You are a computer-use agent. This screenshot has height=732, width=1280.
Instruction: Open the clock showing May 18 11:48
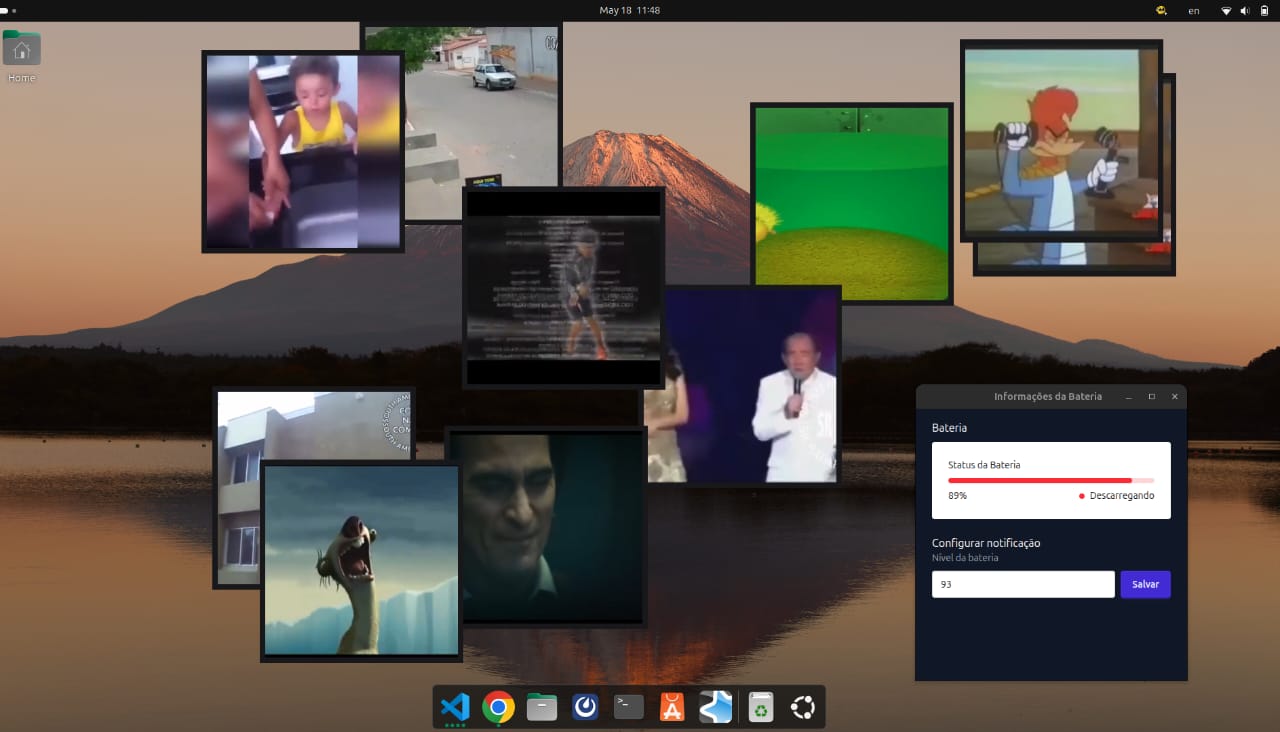tap(629, 10)
